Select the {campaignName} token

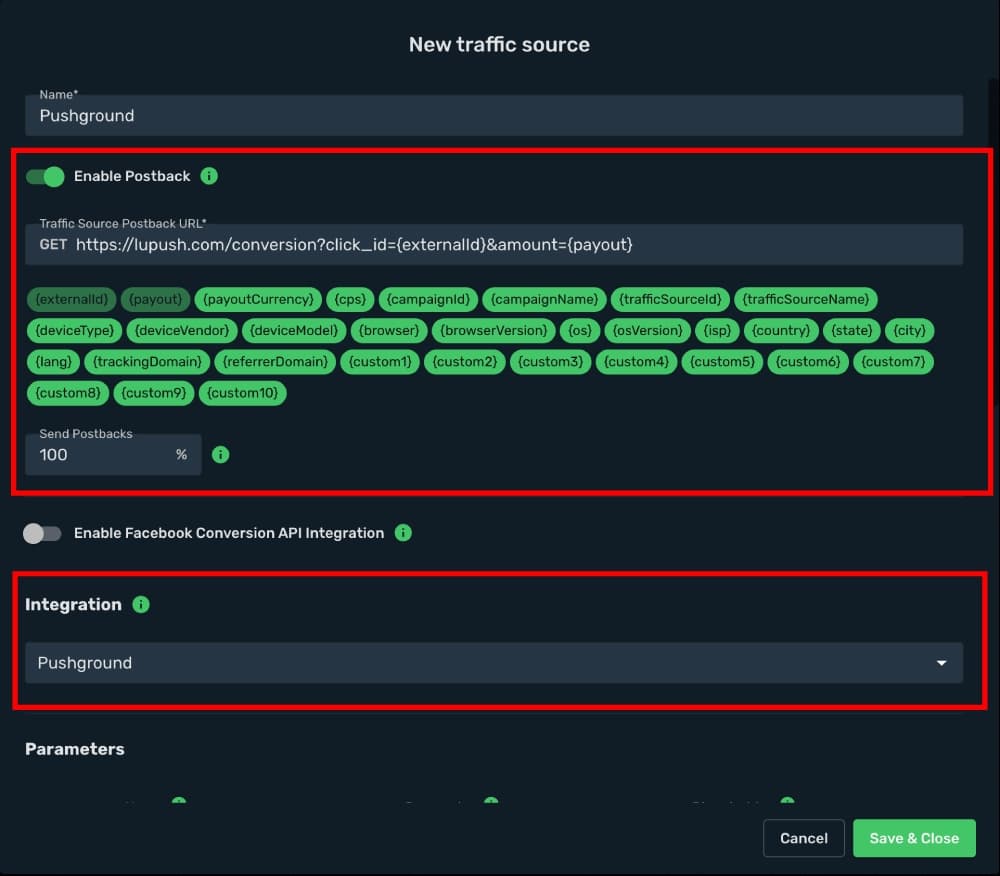pos(544,300)
